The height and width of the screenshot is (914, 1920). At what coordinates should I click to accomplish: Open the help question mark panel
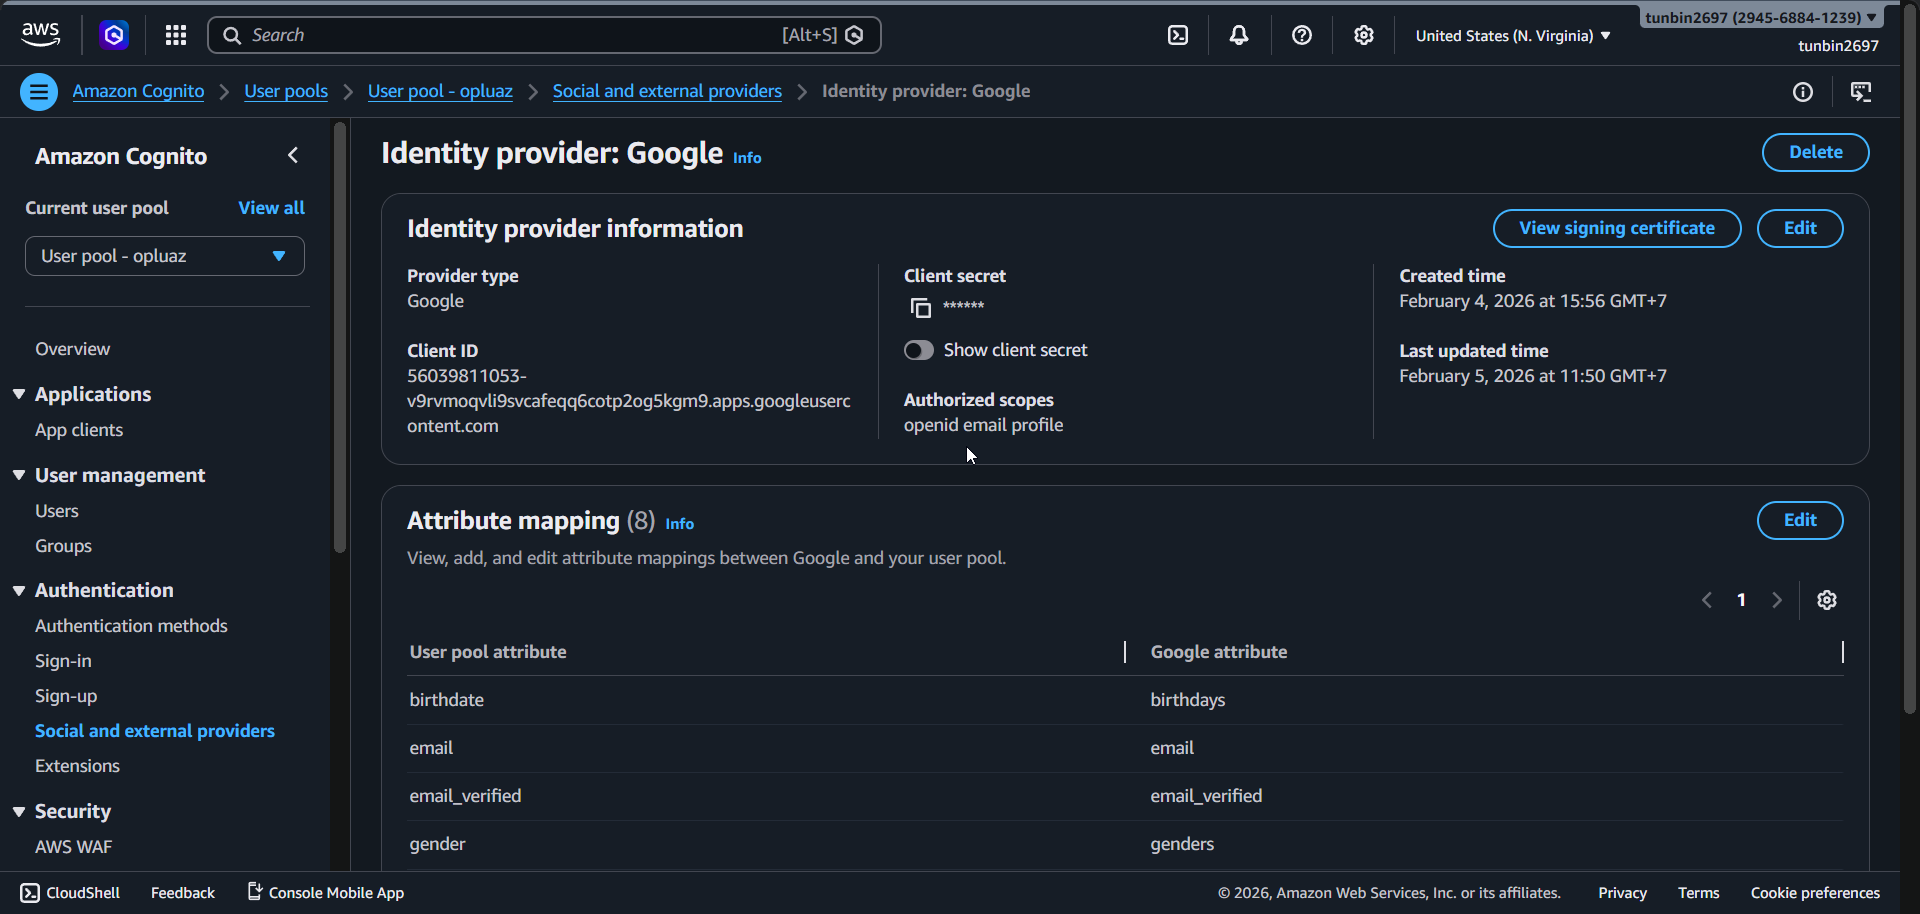click(1301, 34)
